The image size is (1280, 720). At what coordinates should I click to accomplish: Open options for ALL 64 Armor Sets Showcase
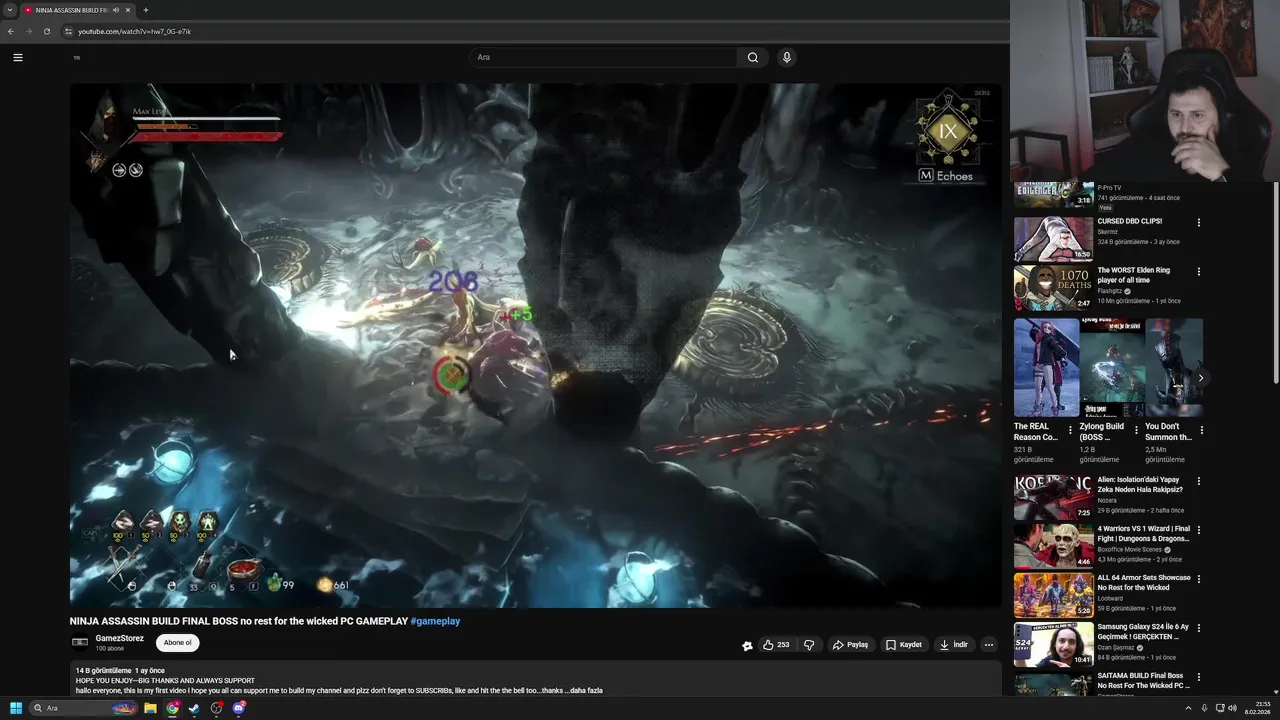point(1199,579)
